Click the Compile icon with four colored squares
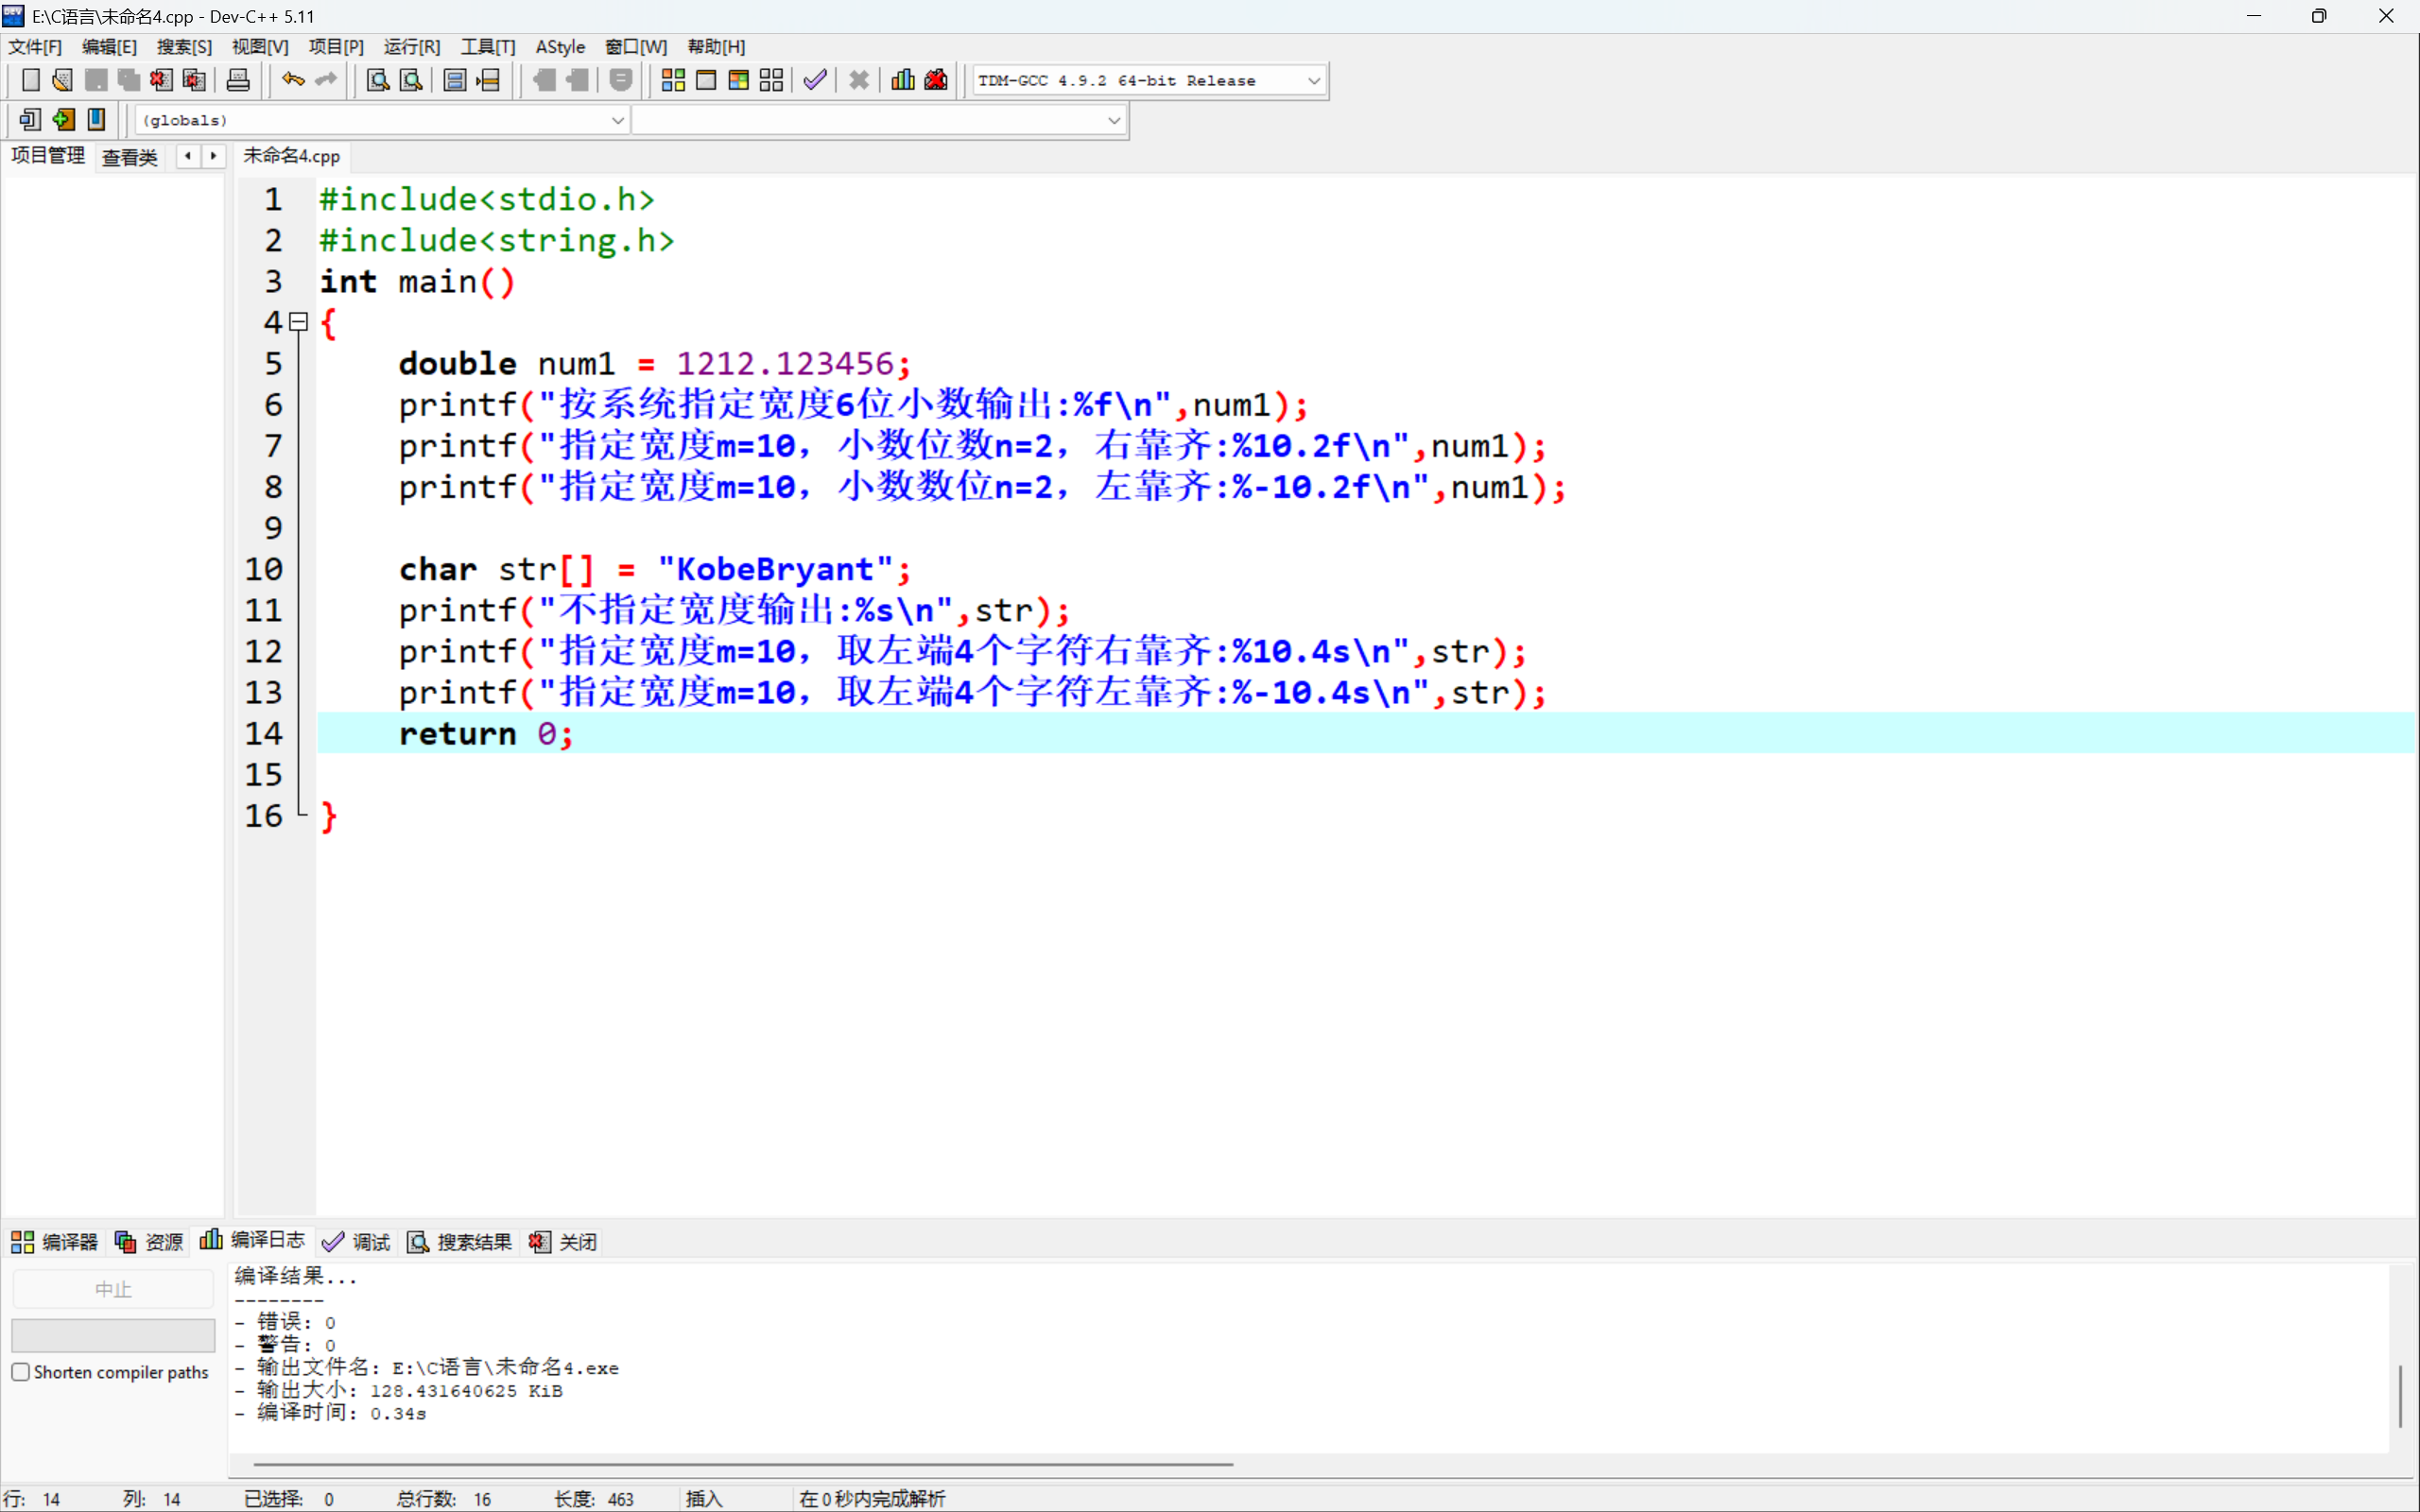Viewport: 2420px width, 1512px height. [673, 80]
